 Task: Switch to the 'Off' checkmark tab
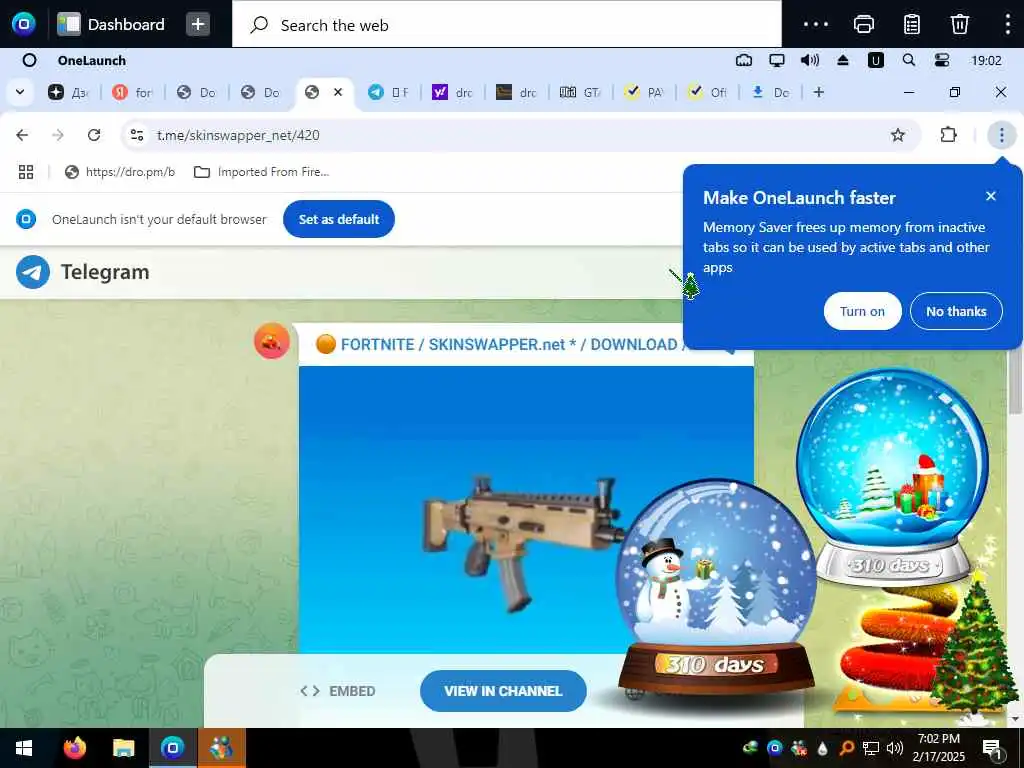[x=707, y=92]
